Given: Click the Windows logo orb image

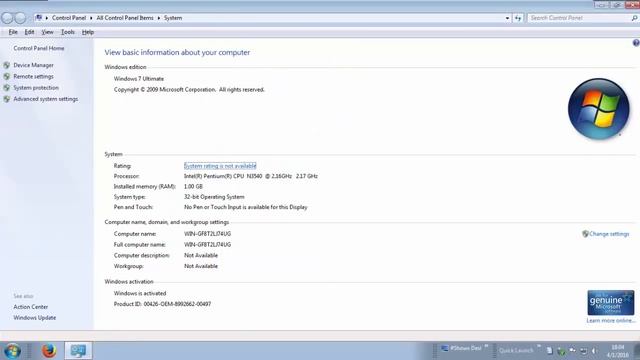Looking at the screenshot, I should (598, 109).
